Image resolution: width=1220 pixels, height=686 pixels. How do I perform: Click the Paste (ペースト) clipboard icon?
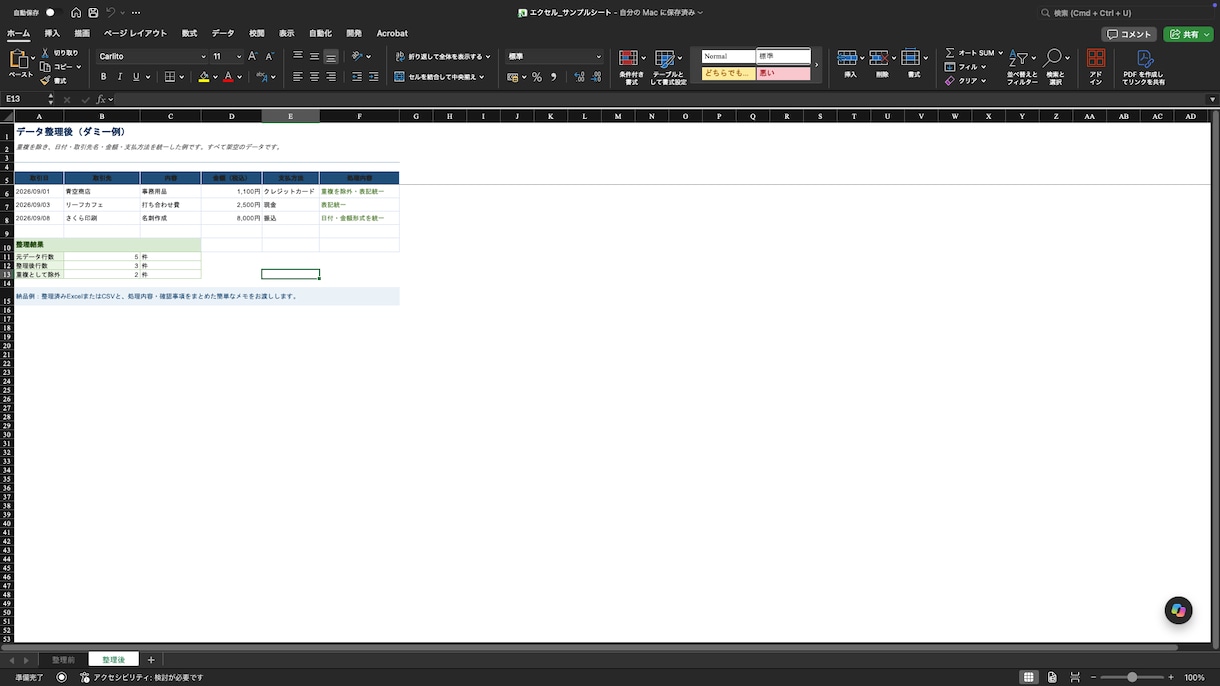click(x=20, y=60)
